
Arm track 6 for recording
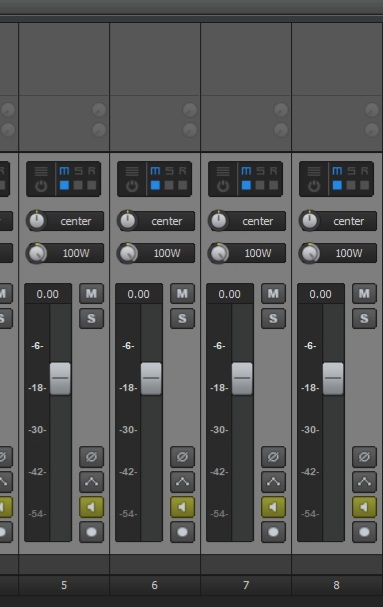[x=182, y=532]
